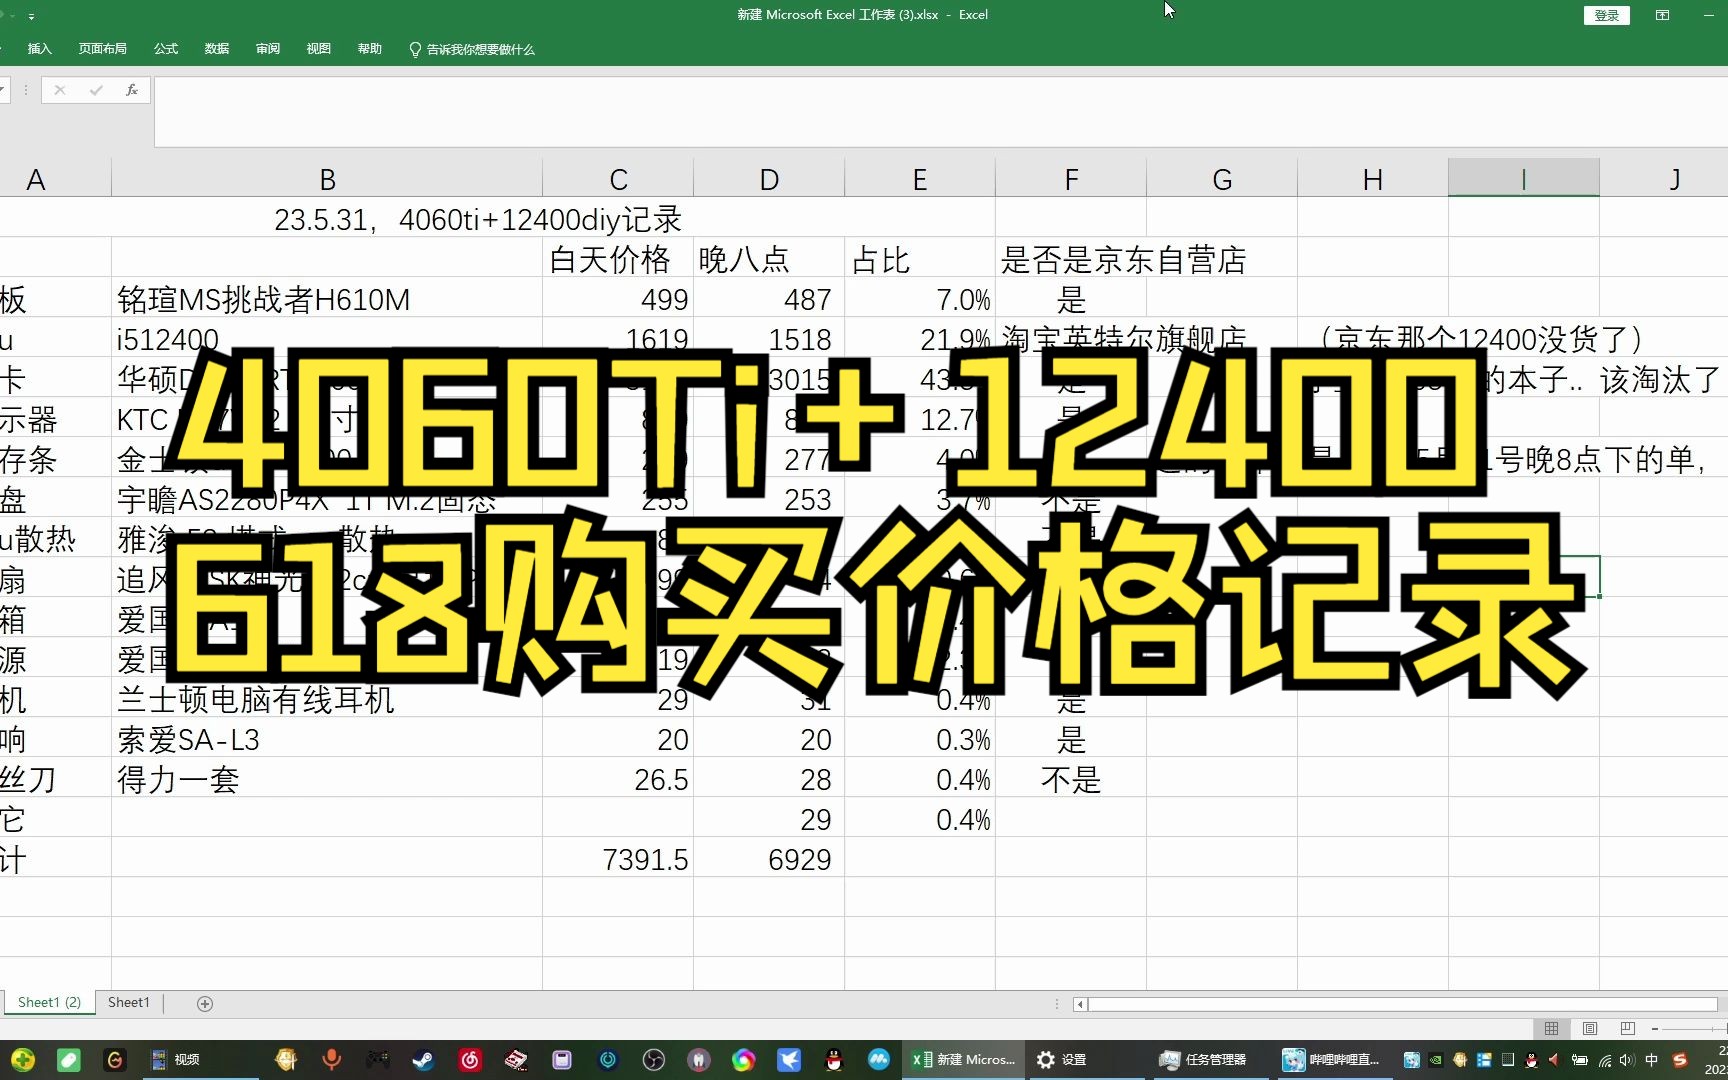Screen dimensions: 1728x1080
Task: Select total cell 7391.5
Action: [x=618, y=859]
